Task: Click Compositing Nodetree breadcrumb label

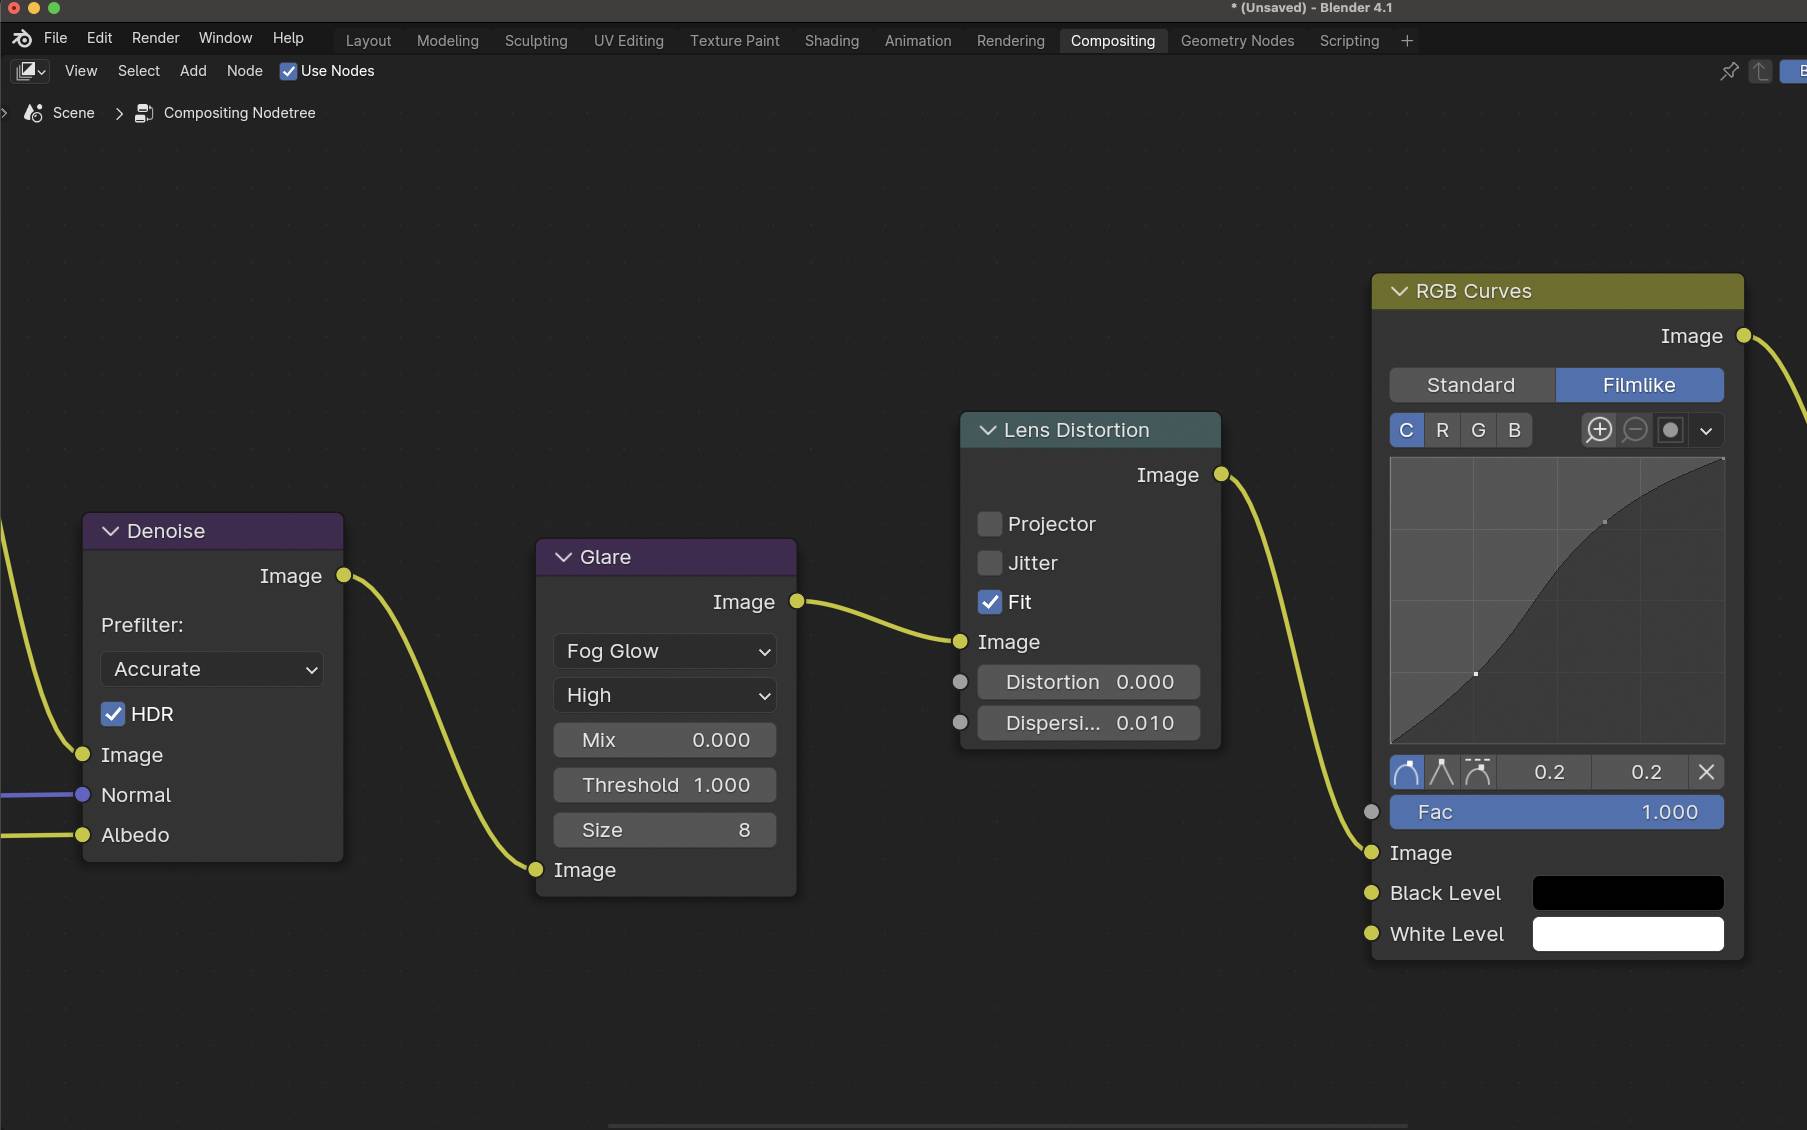Action: click(240, 113)
